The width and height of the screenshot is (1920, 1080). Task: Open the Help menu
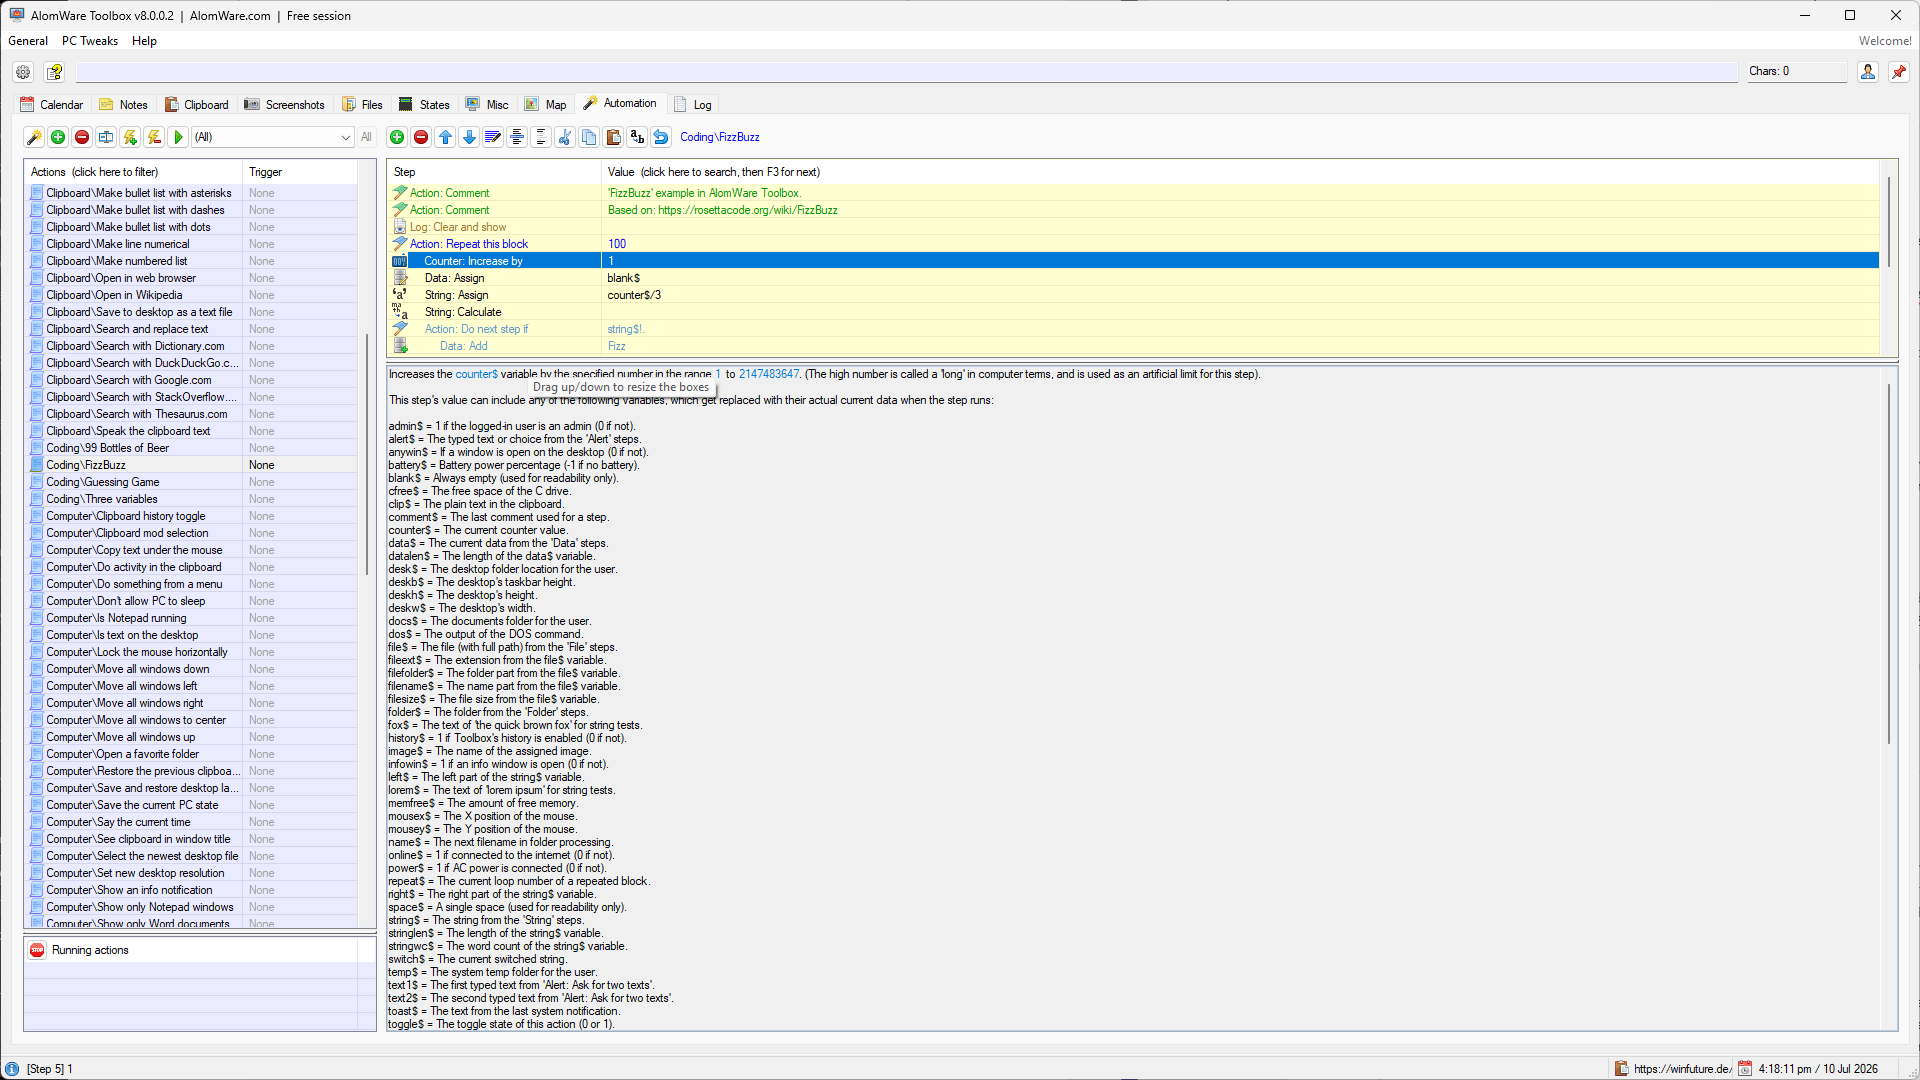(x=144, y=41)
